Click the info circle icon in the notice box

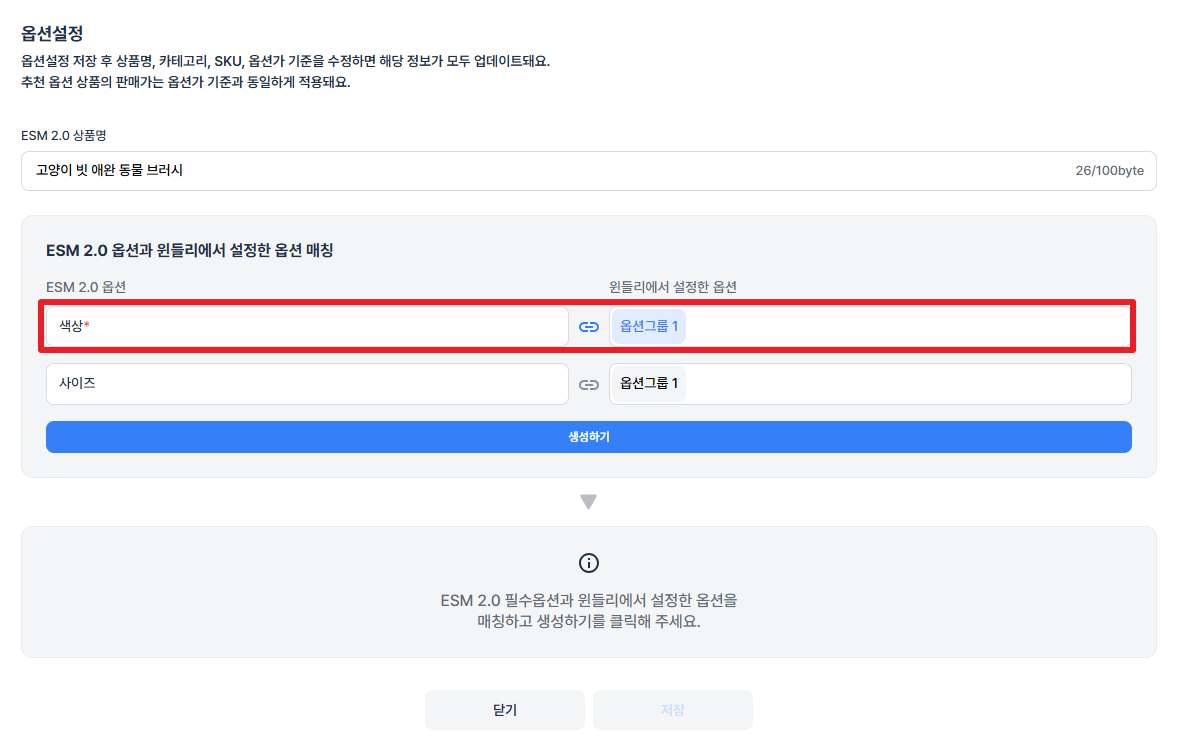pos(588,562)
